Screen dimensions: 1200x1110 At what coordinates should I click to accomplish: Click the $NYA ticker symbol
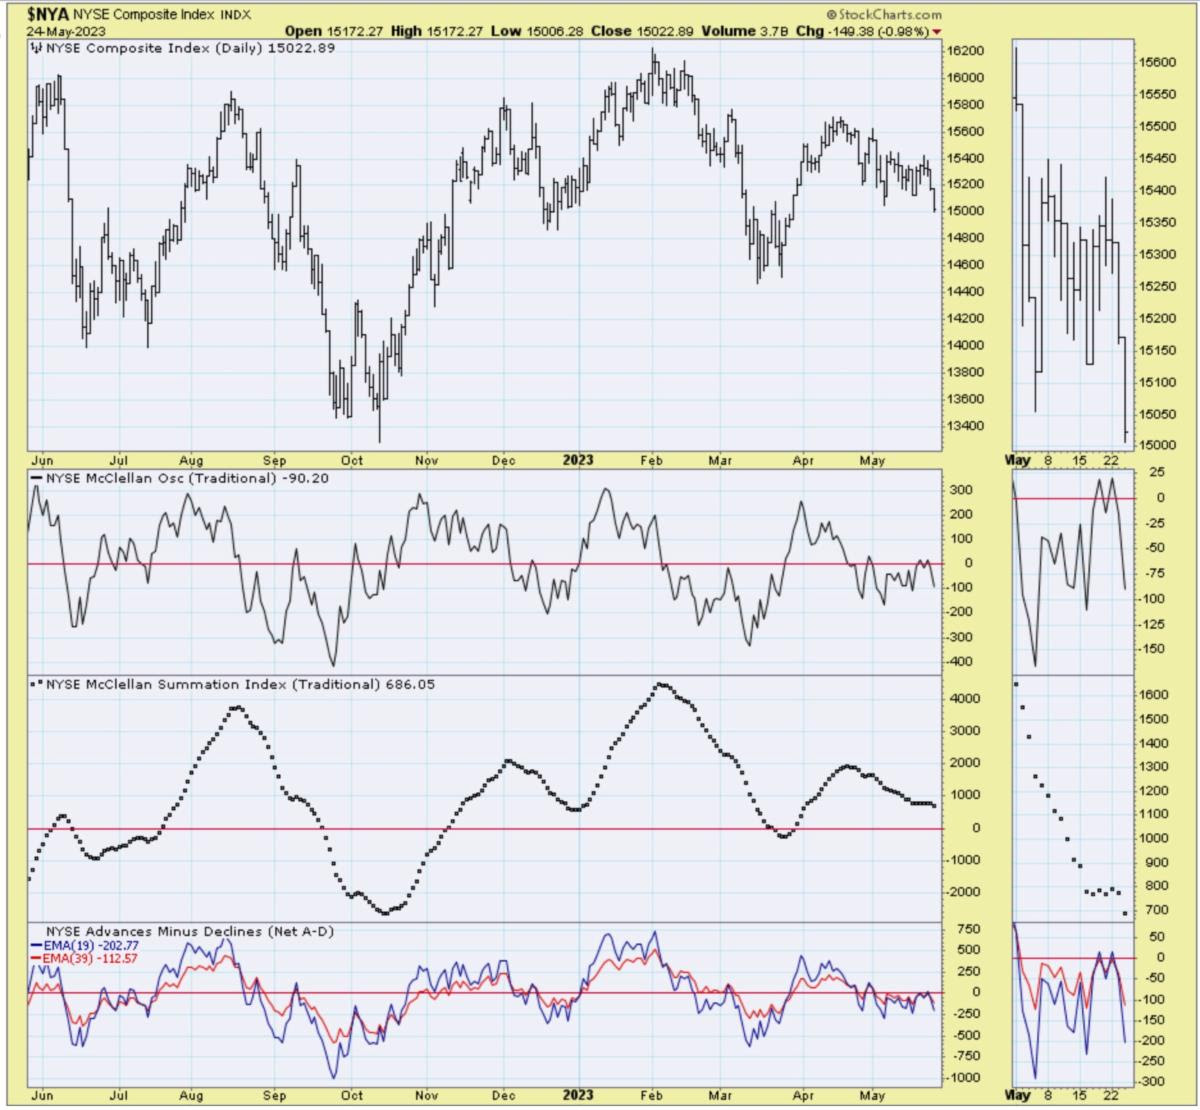point(50,14)
